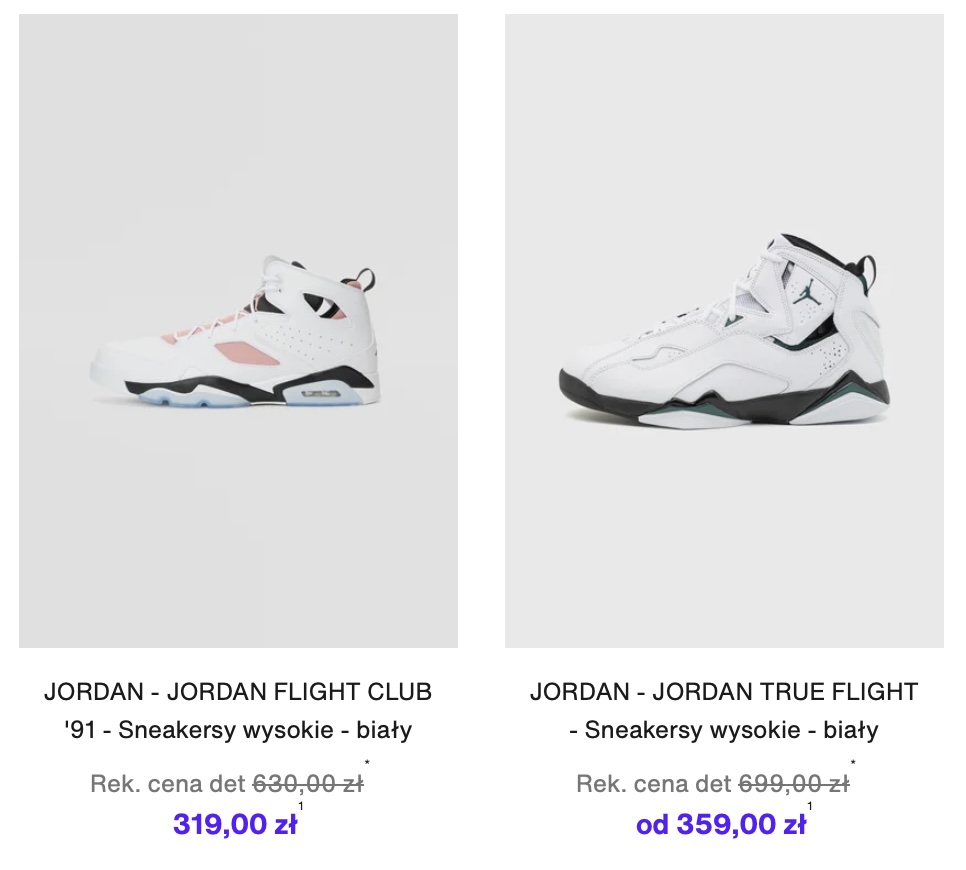966x870 pixels.
Task: Click the crossed-out 699,00 zł price
Action: tap(794, 784)
